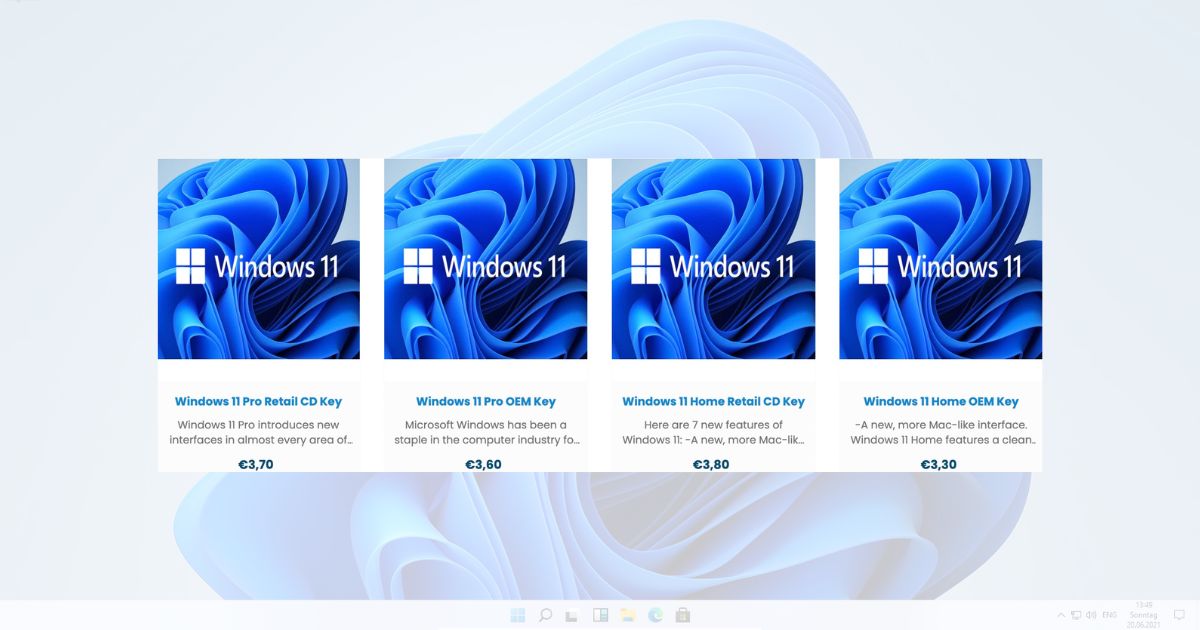
Task: Expand the hidden system tray icons chevron
Action: [x=1061, y=615]
